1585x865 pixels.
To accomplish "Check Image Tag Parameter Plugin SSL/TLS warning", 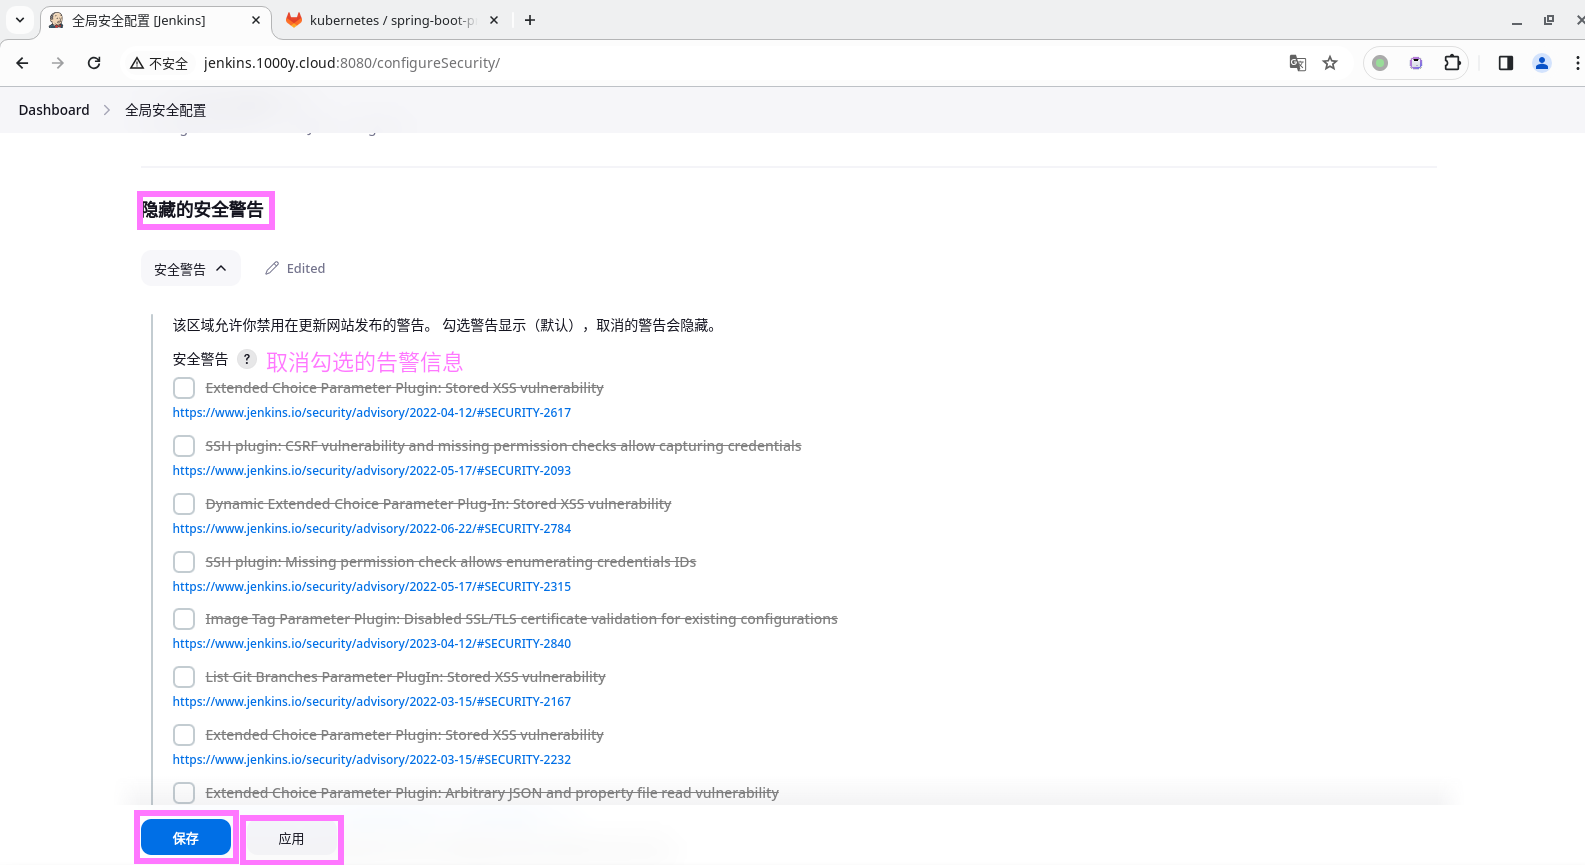I will click(x=184, y=619).
